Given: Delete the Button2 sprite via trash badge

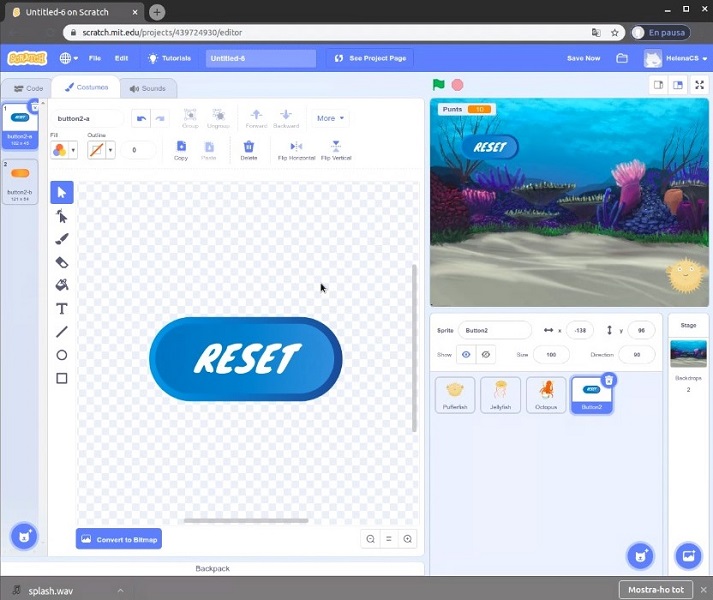Looking at the screenshot, I should point(608,380).
